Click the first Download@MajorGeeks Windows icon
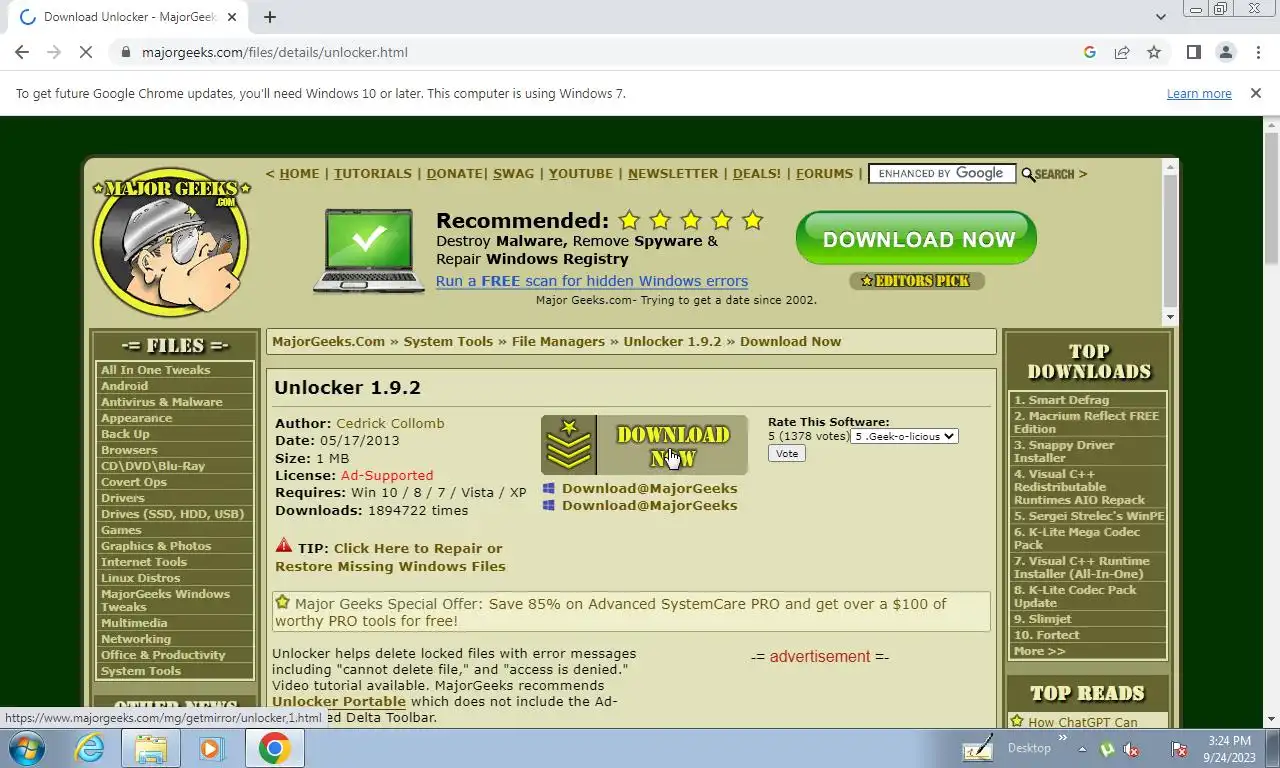The image size is (1280, 768). point(548,489)
